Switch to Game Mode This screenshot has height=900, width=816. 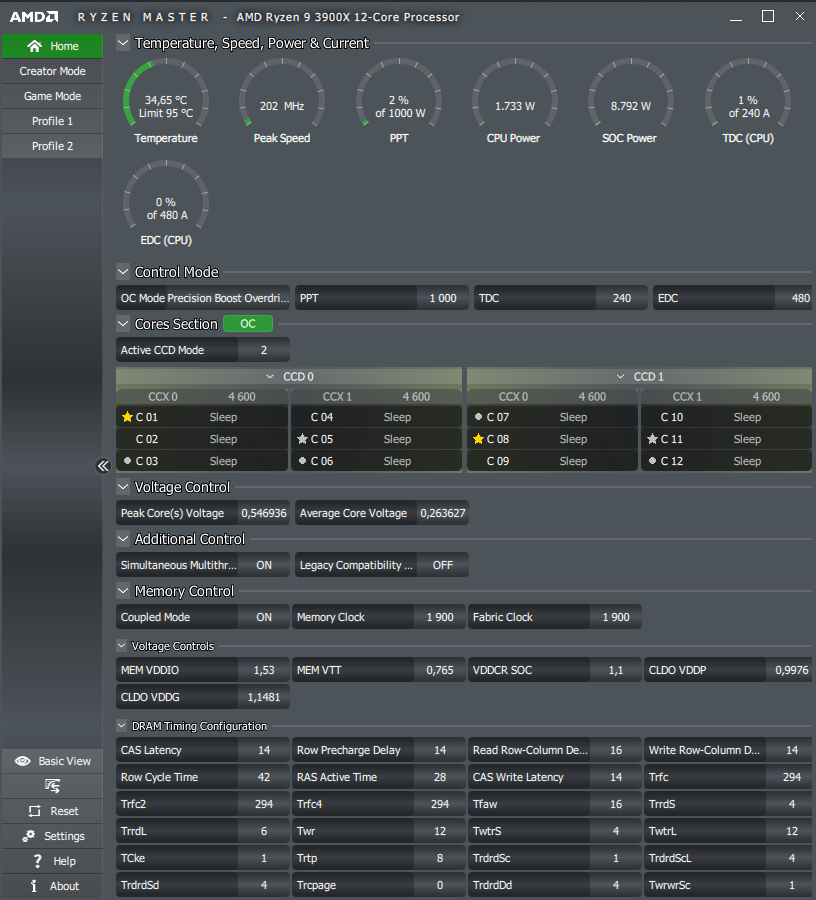[x=52, y=96]
